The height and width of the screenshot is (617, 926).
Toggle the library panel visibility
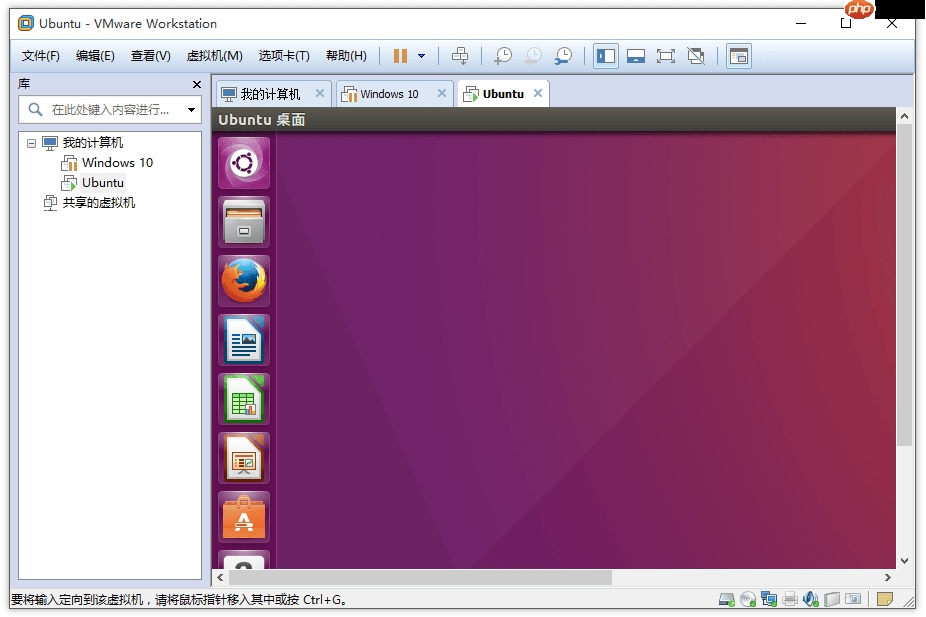[605, 55]
